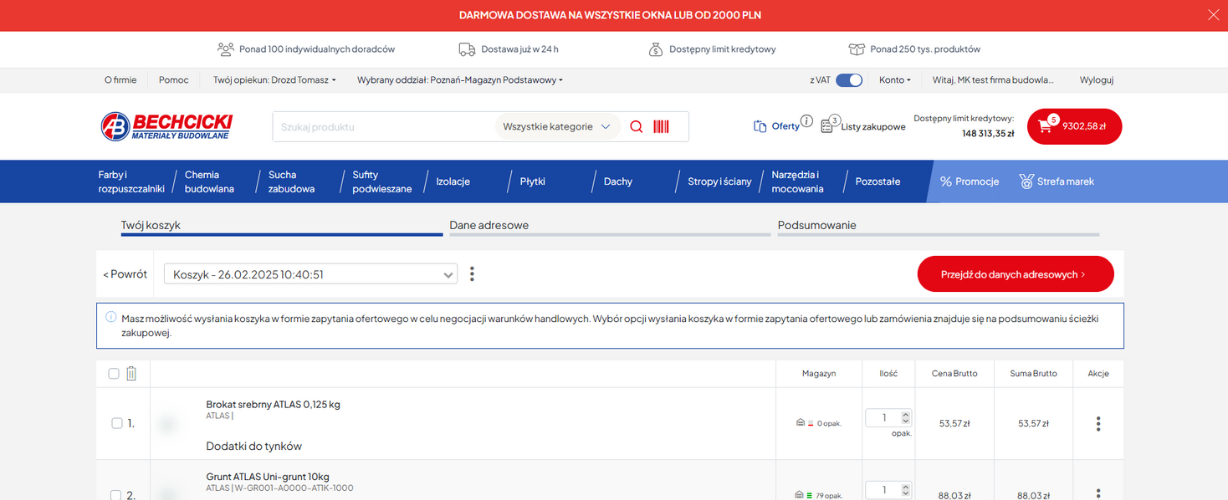Click the Bechcicki logo
1228x500 pixels.
click(x=166, y=126)
